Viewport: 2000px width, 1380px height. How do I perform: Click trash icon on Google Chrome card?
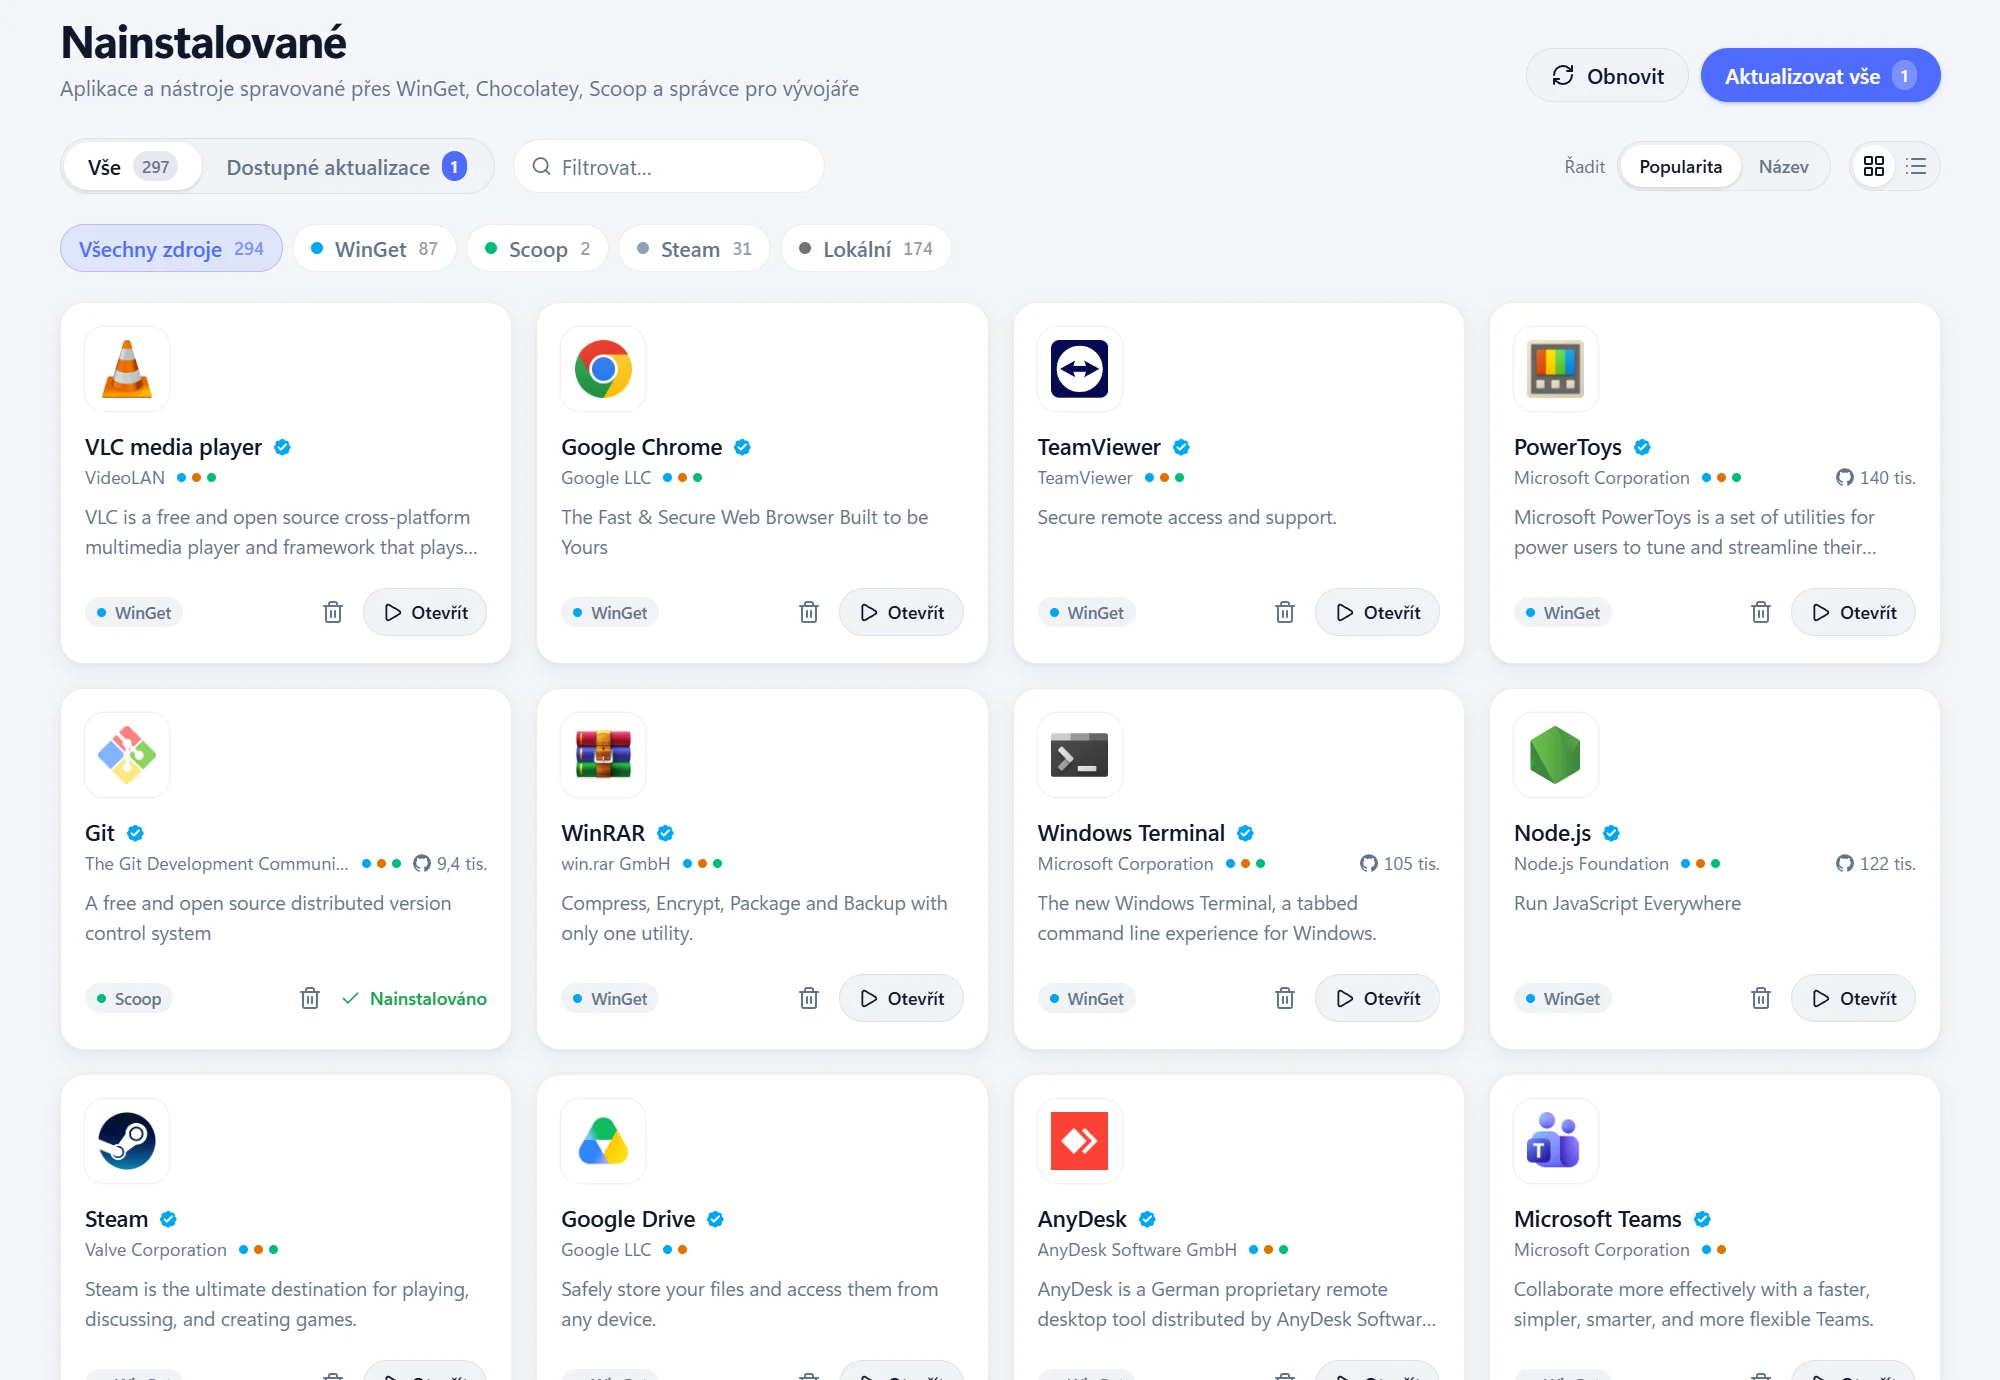809,612
